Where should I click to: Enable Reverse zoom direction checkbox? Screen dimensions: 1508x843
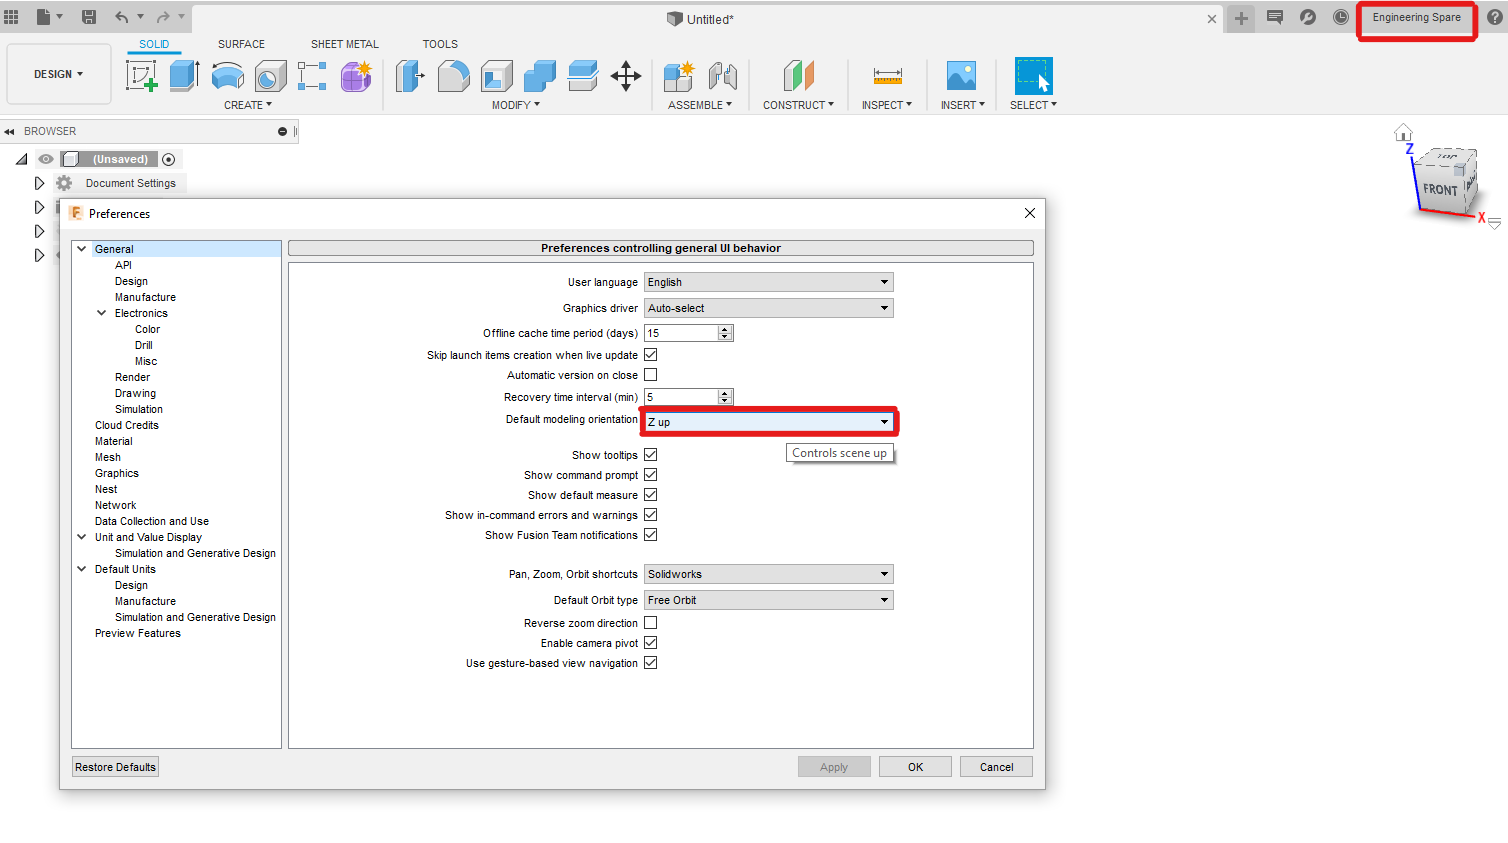[x=650, y=623]
